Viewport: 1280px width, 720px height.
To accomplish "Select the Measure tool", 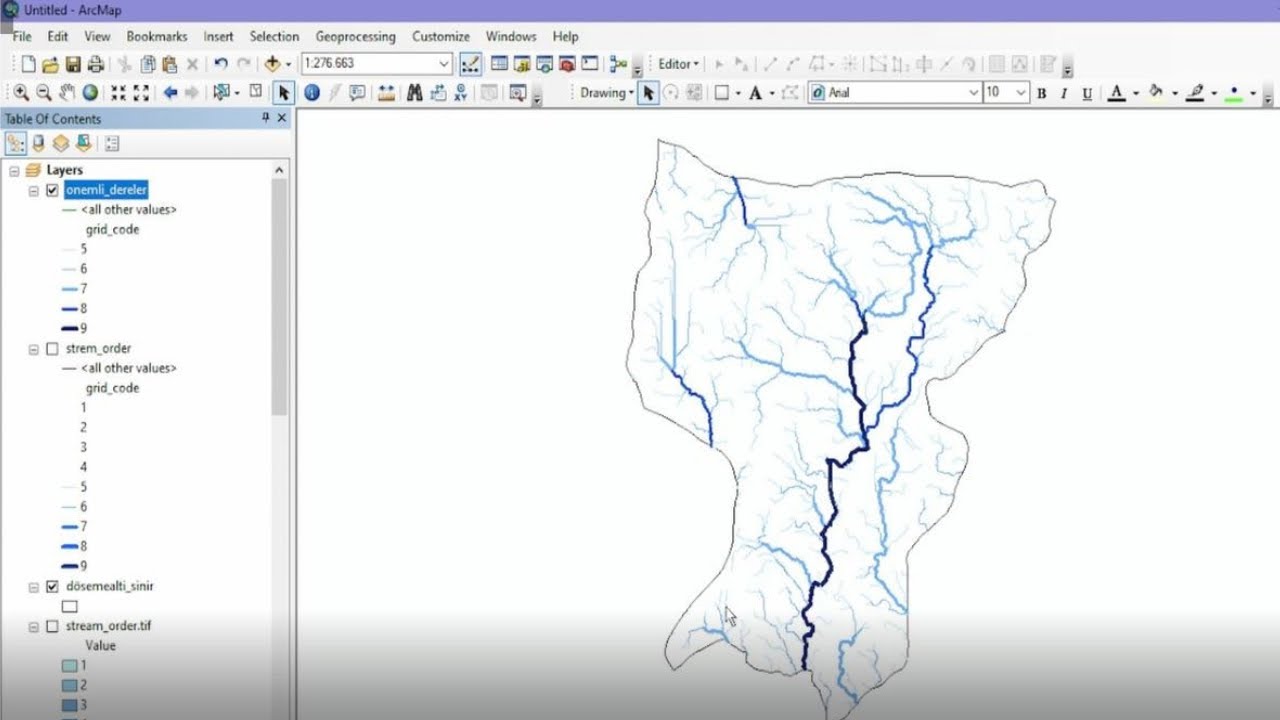I will click(x=386, y=93).
